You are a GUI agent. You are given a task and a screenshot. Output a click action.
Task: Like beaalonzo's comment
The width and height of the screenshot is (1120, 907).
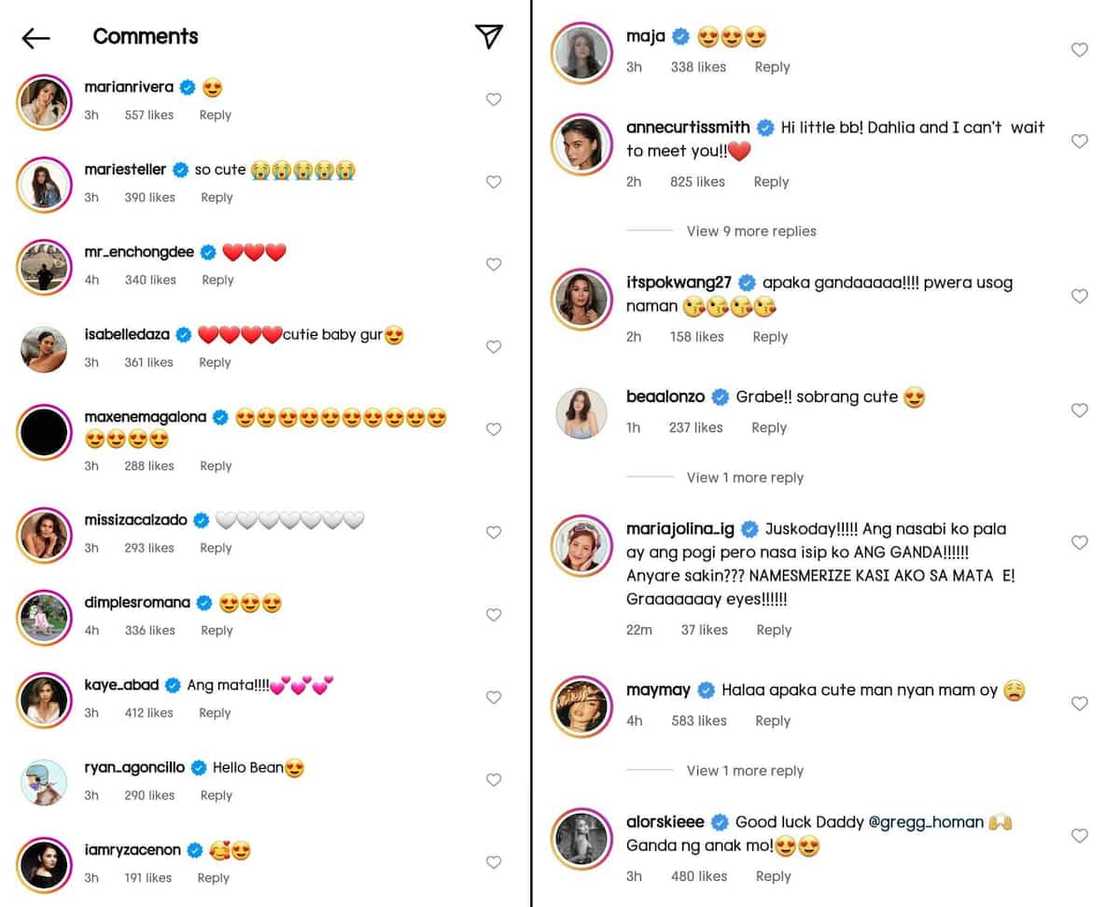(1080, 410)
